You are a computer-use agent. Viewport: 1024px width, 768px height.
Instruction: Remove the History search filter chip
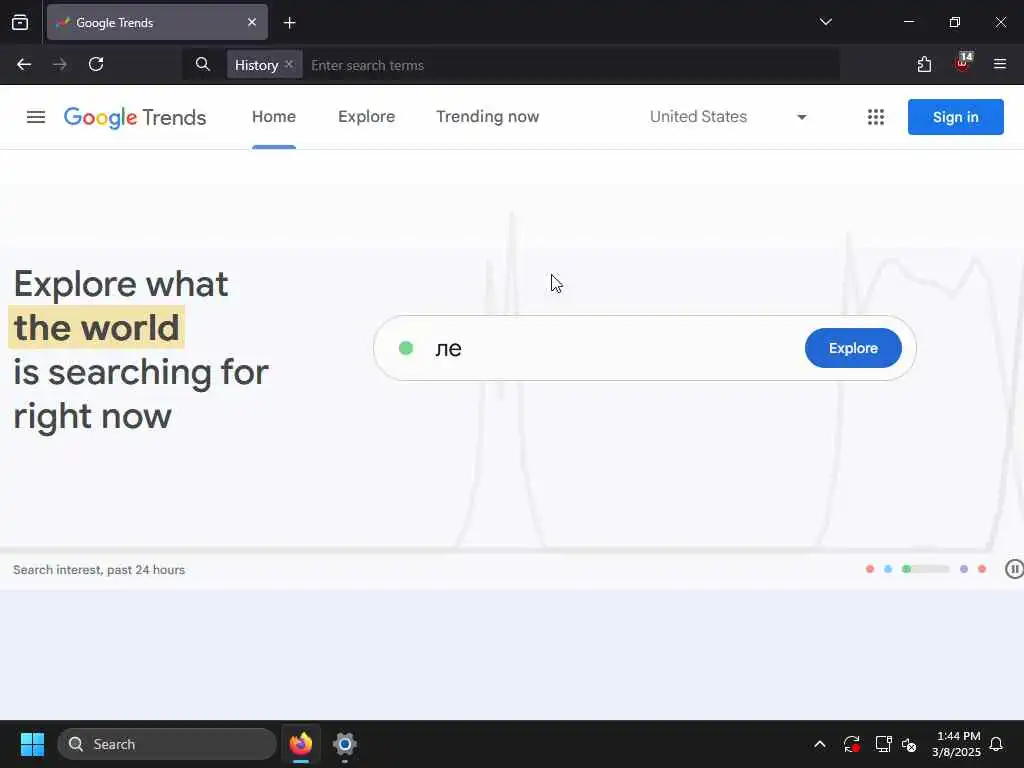click(289, 64)
